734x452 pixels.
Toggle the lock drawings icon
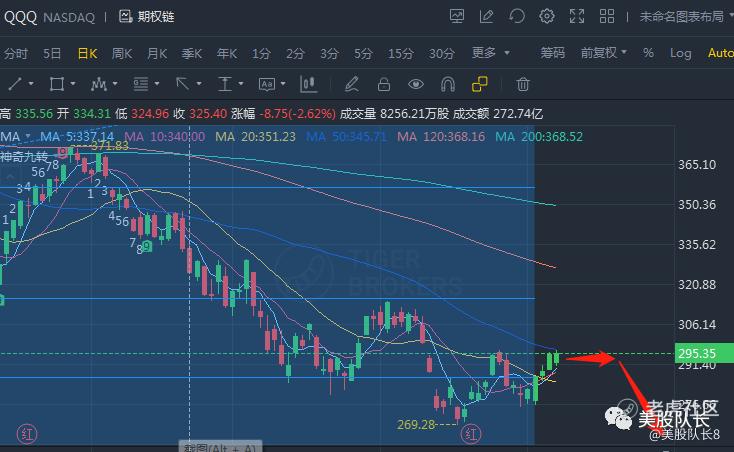click(384, 84)
